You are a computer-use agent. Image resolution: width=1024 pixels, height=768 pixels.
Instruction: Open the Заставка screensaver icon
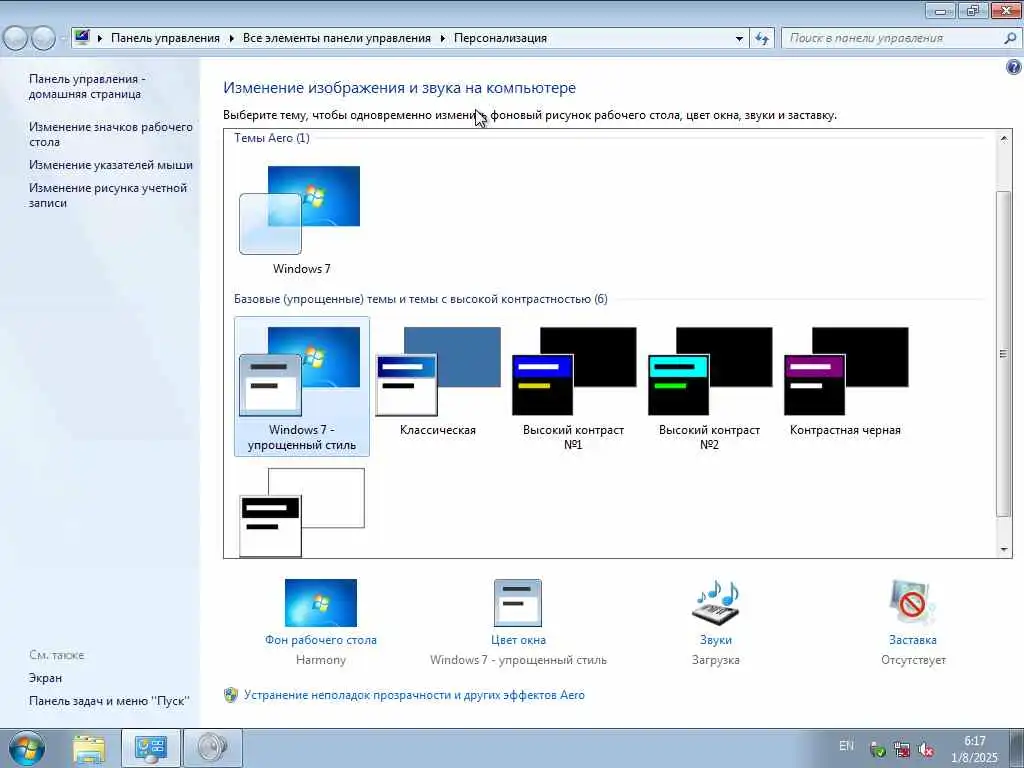click(x=913, y=603)
